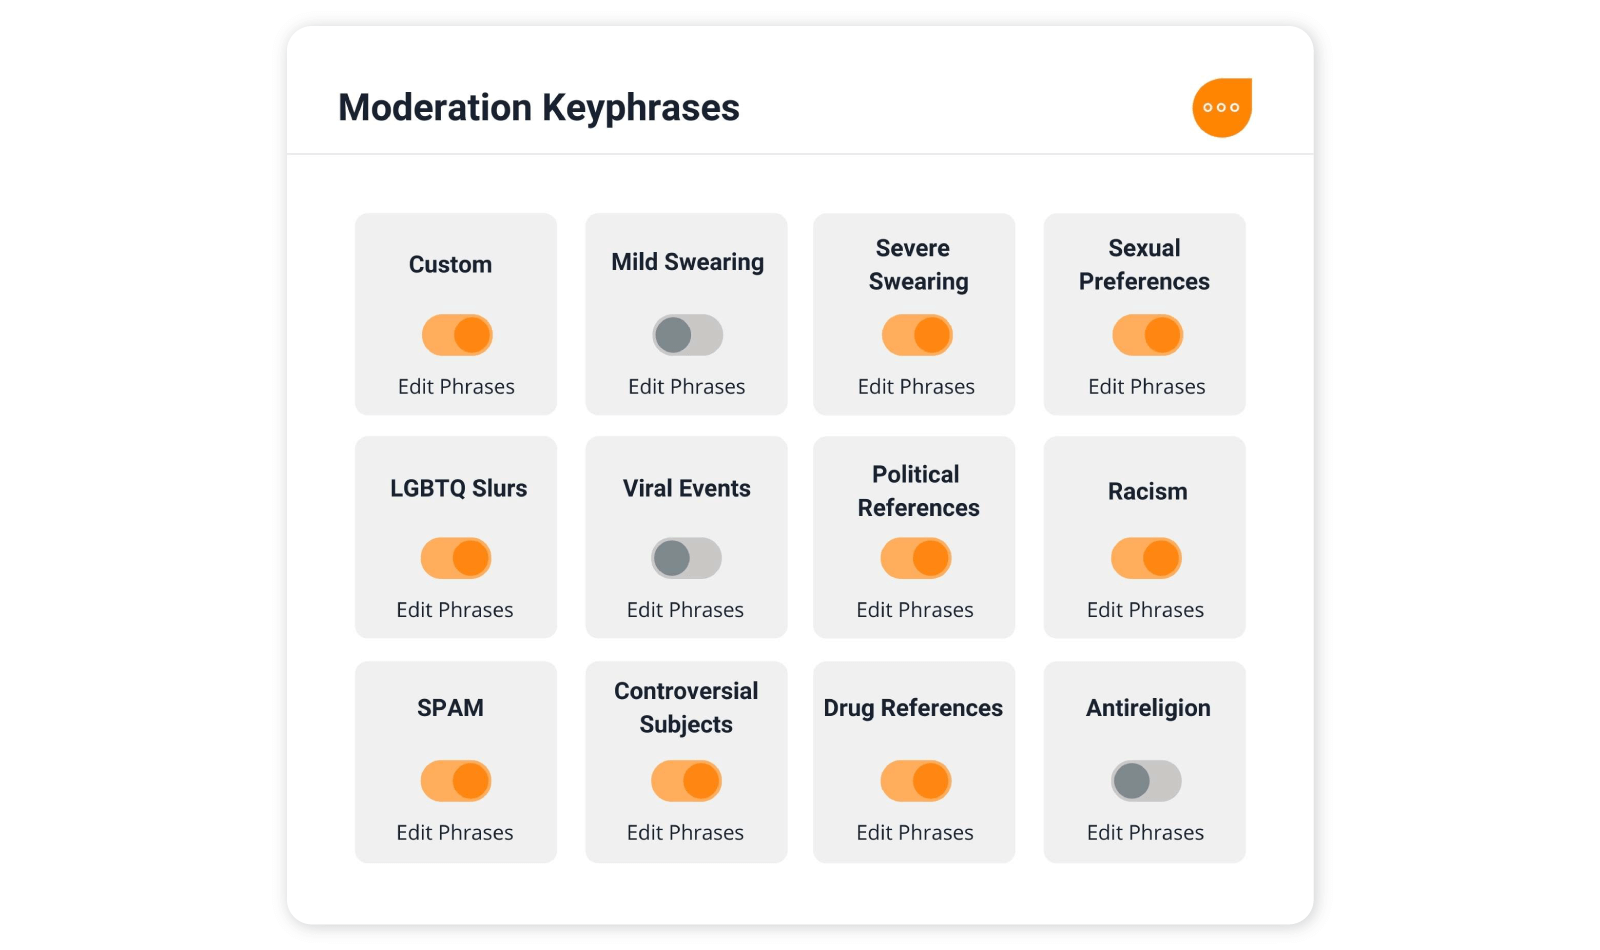Toggle off the LGBTQ Slurs switch

click(x=456, y=558)
